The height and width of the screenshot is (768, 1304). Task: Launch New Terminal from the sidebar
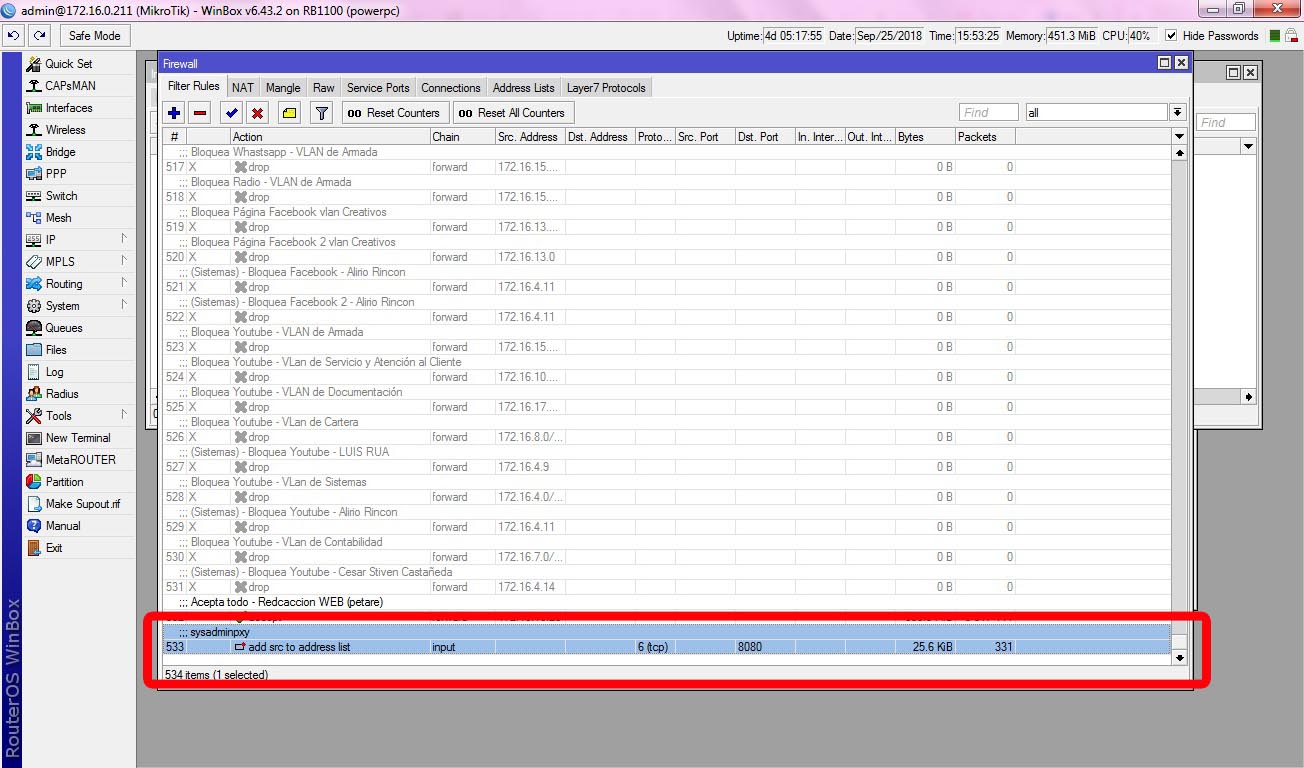pyautogui.click(x=80, y=438)
